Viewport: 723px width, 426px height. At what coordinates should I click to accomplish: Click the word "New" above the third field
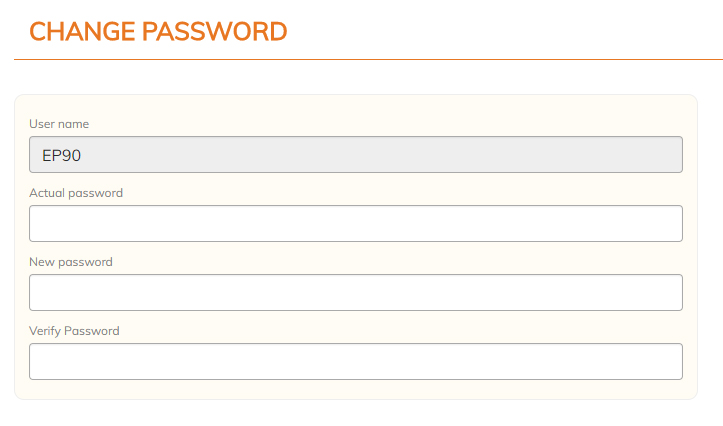tap(42, 262)
